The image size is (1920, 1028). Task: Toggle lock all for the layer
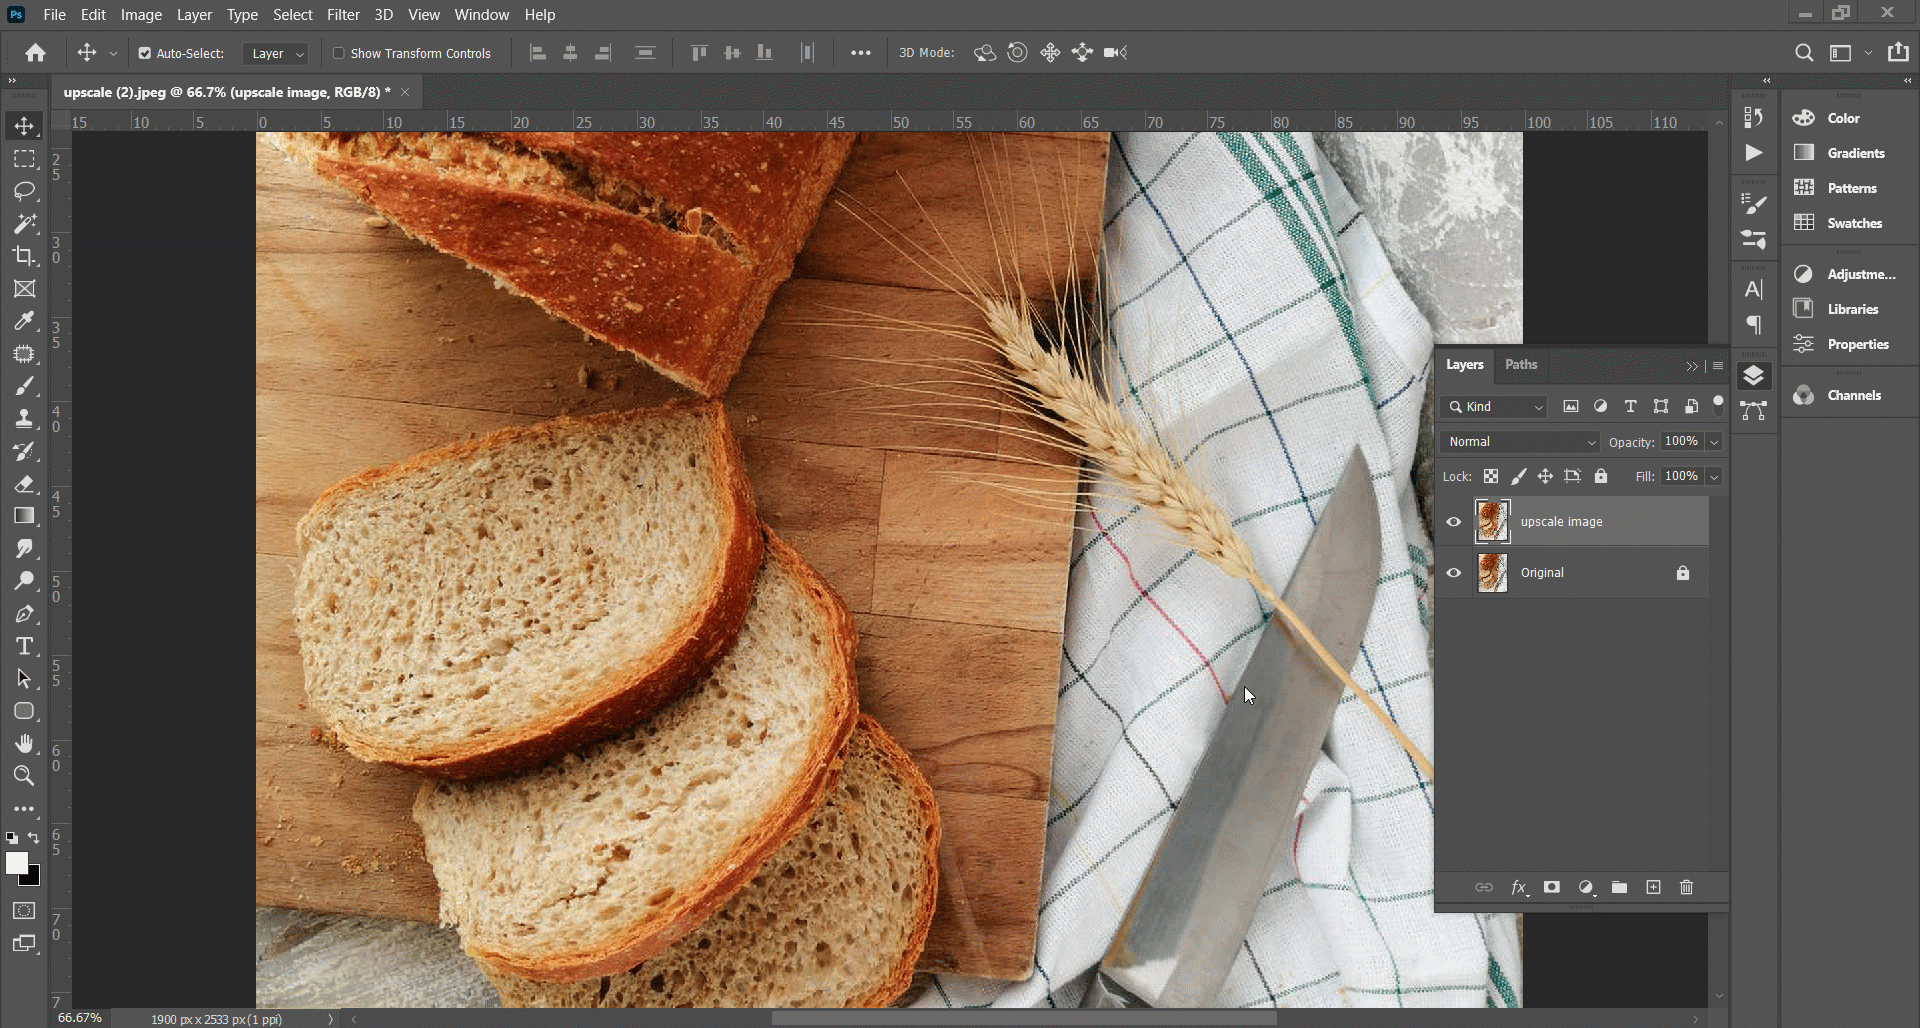pyautogui.click(x=1601, y=476)
